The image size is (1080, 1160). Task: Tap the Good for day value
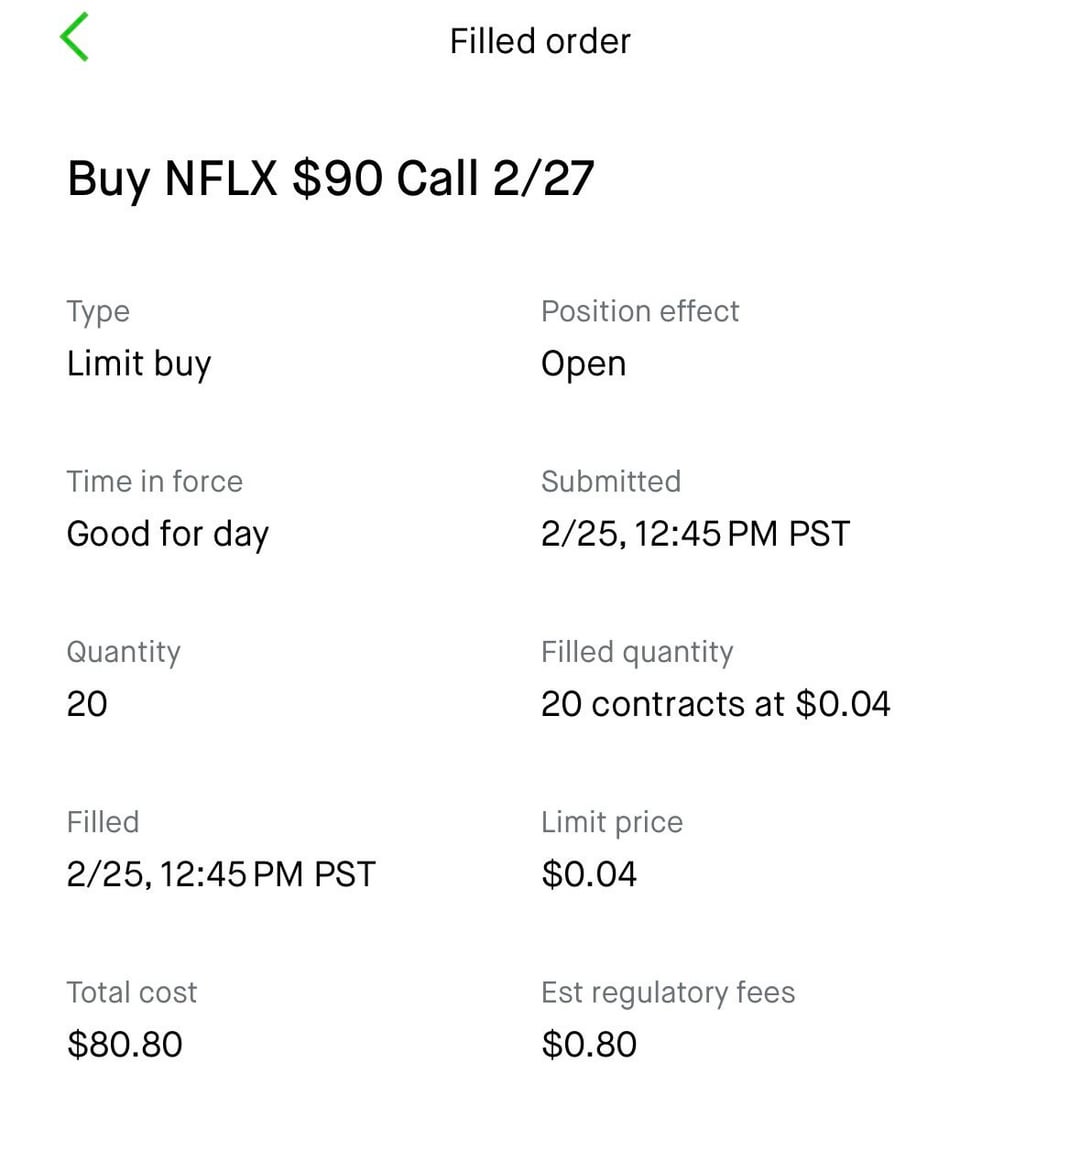(168, 534)
